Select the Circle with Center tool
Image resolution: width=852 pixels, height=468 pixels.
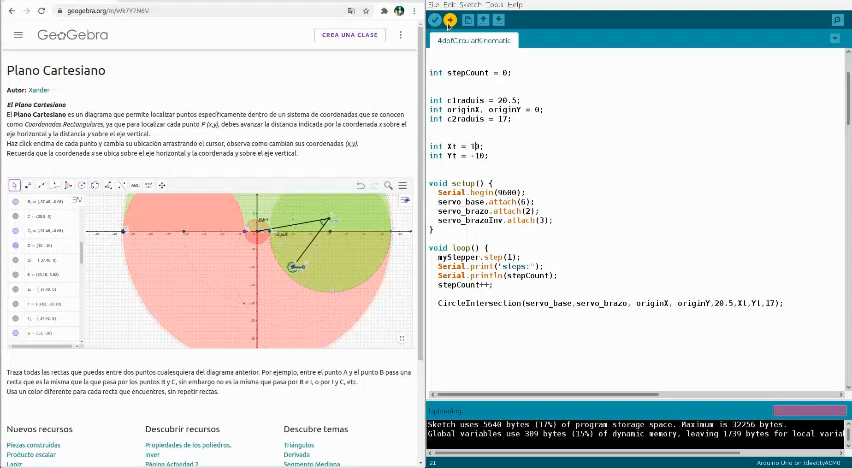click(82, 185)
